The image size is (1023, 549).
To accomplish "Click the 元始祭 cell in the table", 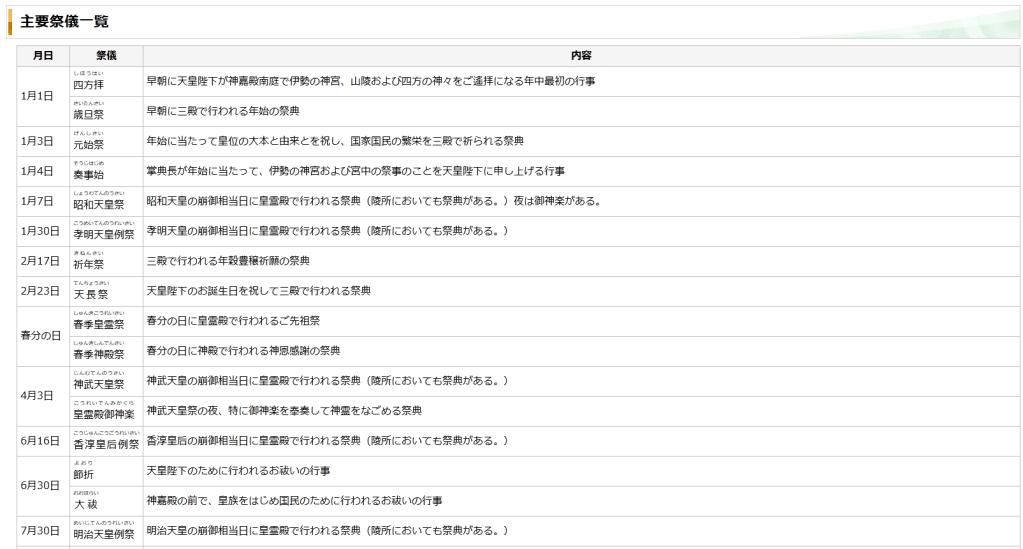I will 88,144.
